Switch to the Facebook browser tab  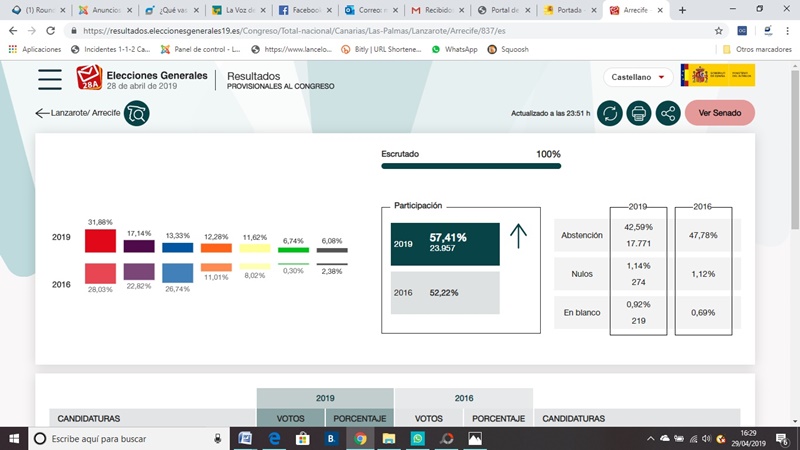(304, 10)
